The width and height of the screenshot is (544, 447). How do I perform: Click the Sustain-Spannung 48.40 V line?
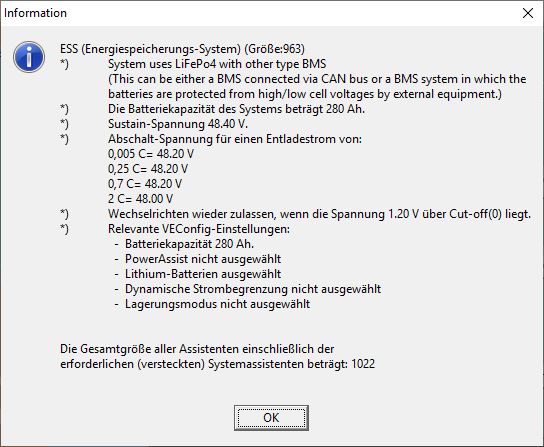tap(178, 124)
